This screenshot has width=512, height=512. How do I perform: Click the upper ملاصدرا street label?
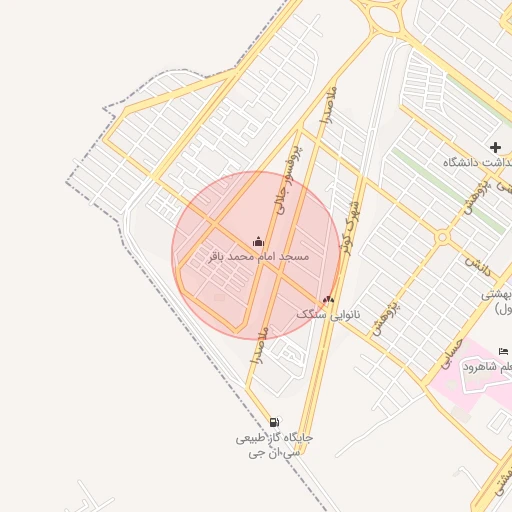[329, 106]
